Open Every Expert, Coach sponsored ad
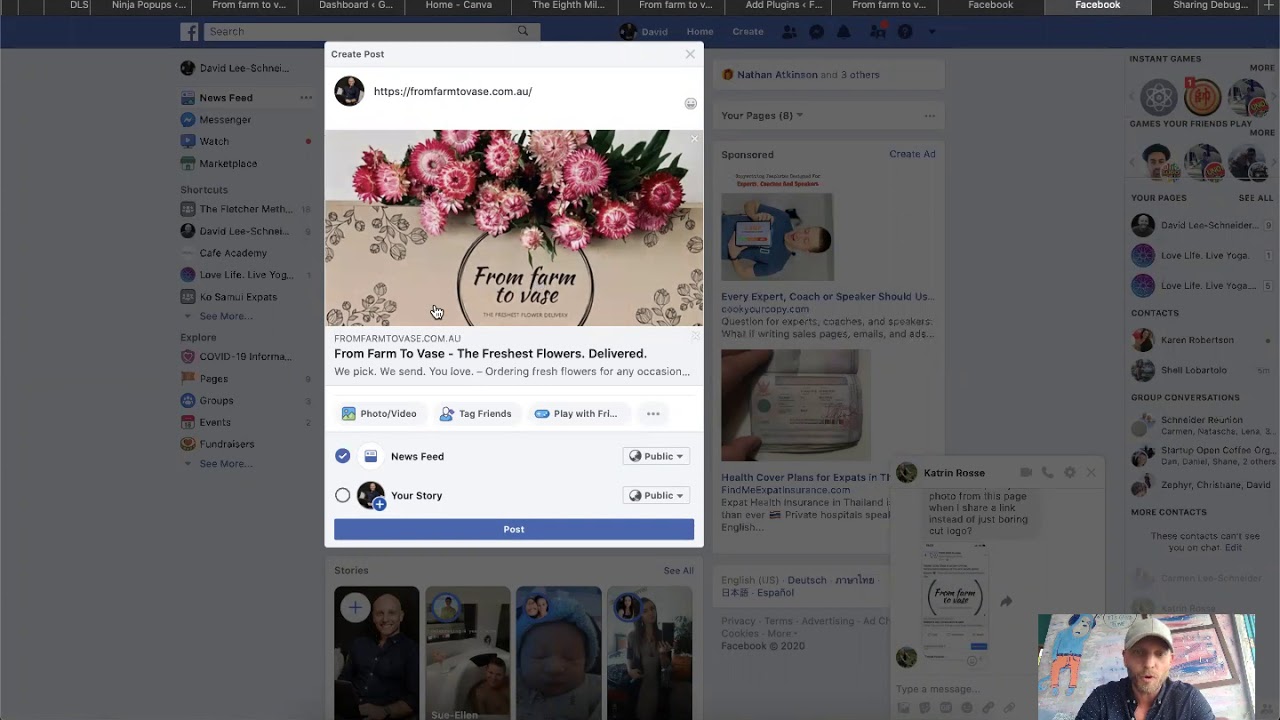 coord(826,297)
